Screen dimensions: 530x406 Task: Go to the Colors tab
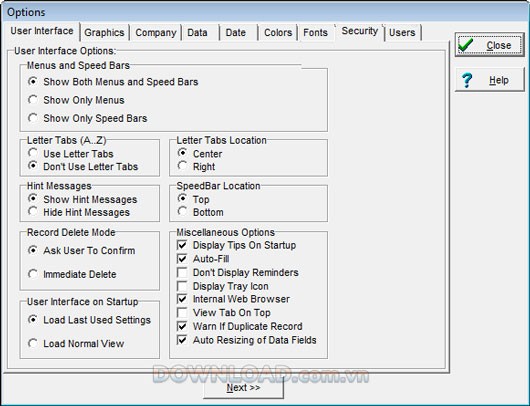[x=278, y=32]
